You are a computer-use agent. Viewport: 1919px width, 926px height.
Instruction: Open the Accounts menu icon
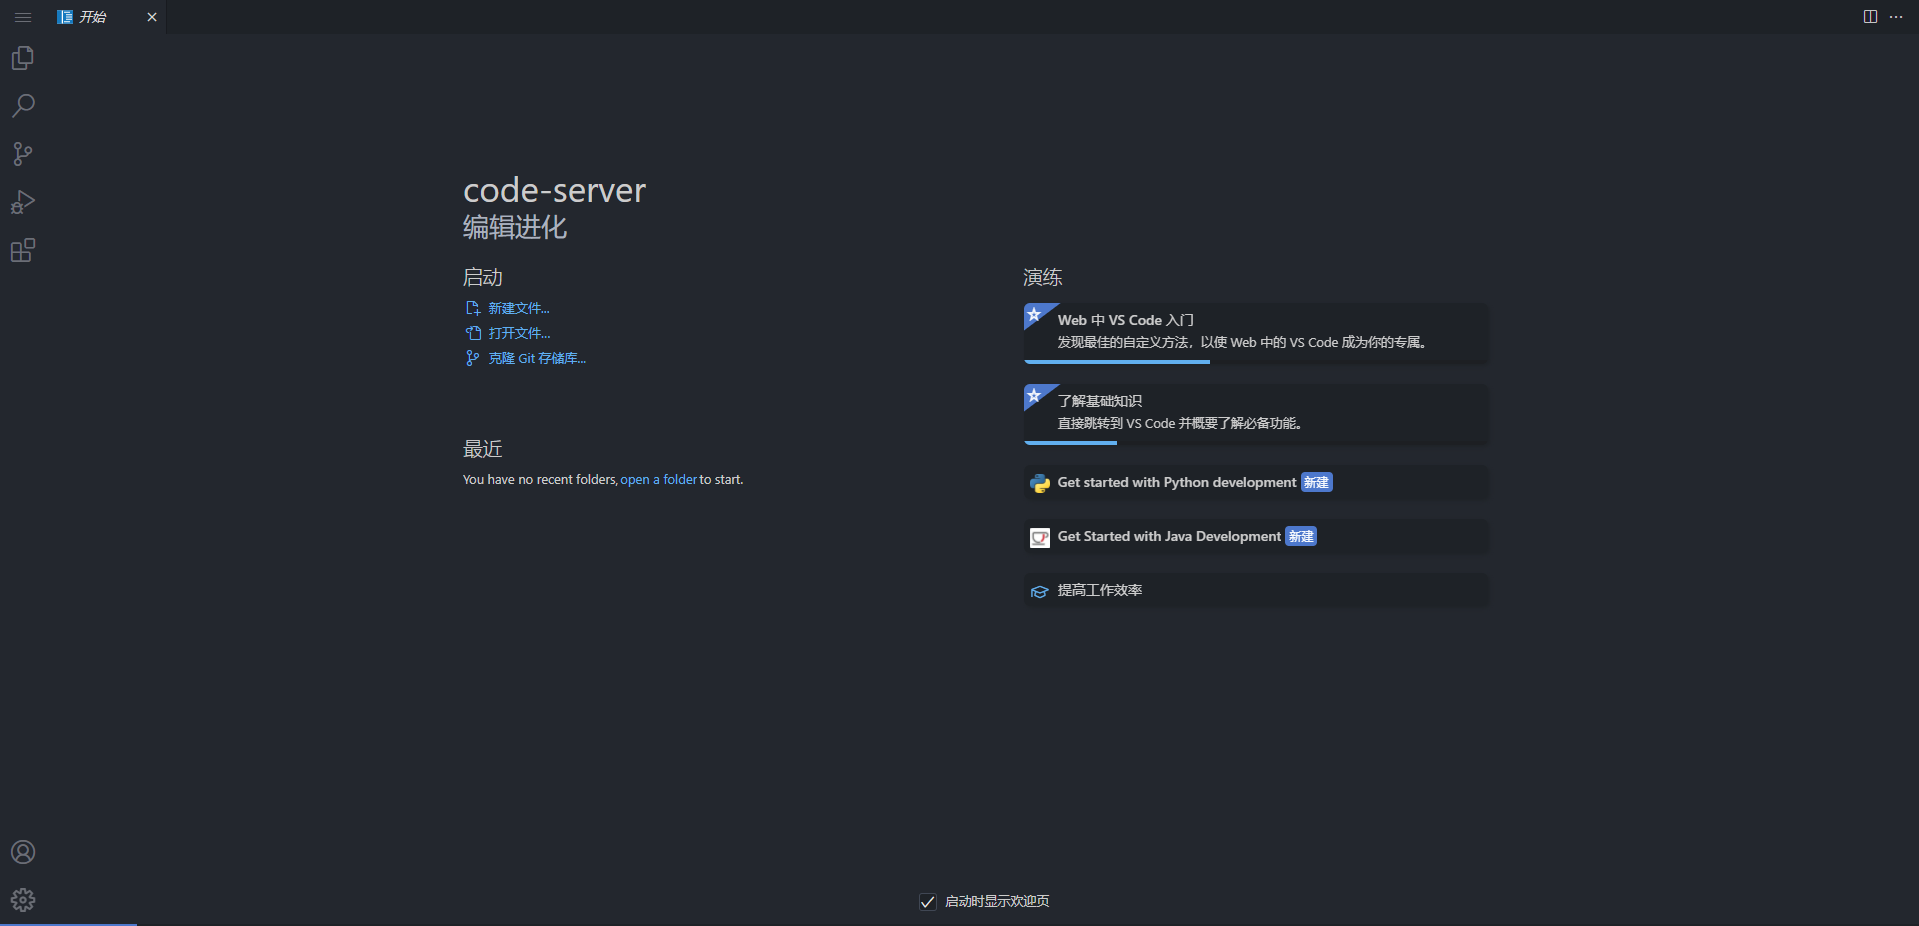23,852
